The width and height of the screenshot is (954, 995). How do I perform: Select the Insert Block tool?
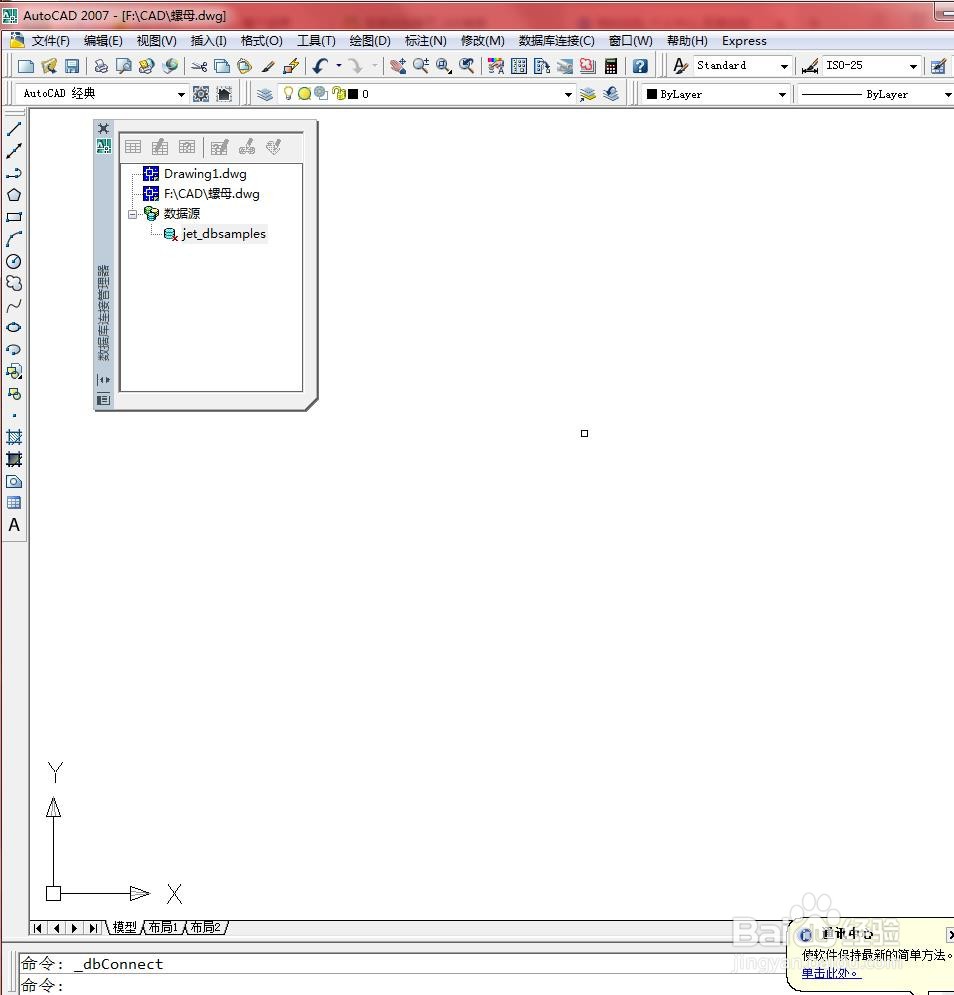[x=14, y=372]
